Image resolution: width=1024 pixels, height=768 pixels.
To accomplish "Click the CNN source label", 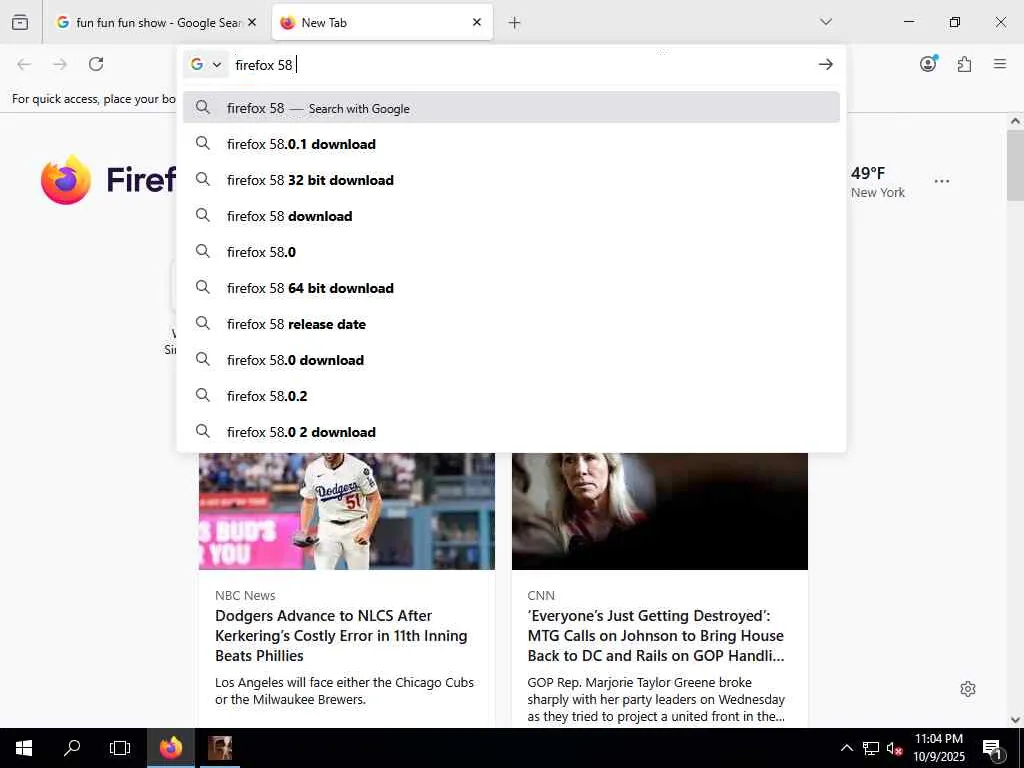I will coord(541,595).
